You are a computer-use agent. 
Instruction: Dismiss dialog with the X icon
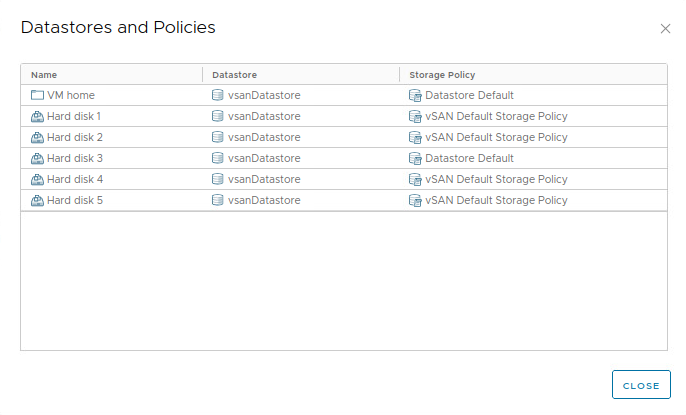(x=665, y=29)
